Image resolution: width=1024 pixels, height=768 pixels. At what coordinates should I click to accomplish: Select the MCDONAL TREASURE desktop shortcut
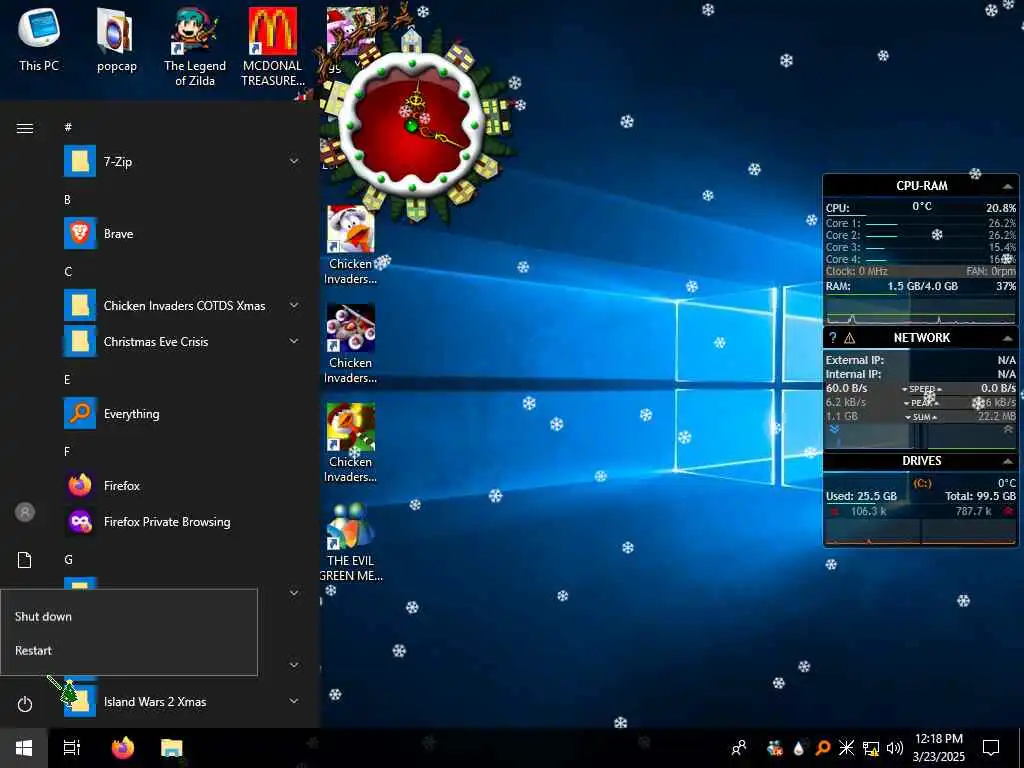[272, 46]
